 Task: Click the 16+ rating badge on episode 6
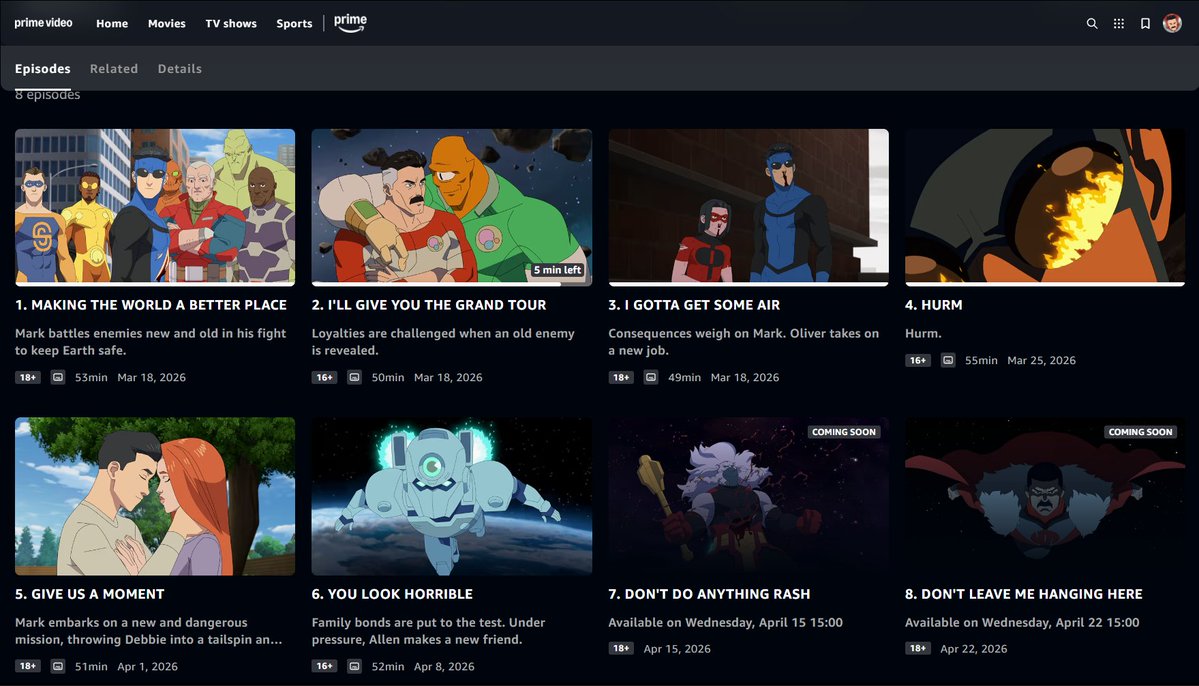point(324,666)
